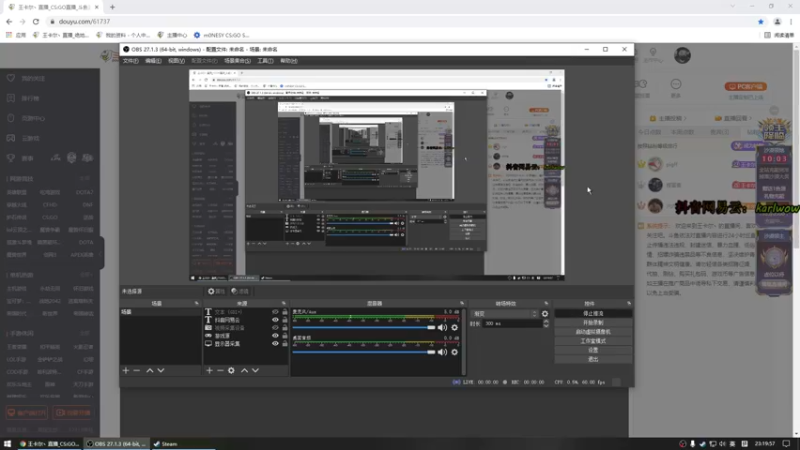Open the 编辑(E) menu in OBS
This screenshot has width=800, height=450.
[153, 61]
